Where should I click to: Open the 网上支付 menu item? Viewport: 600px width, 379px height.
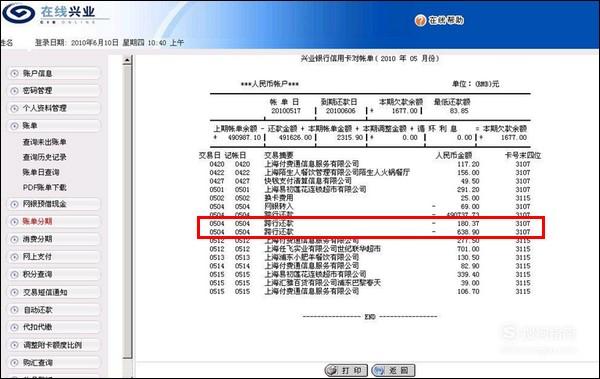click(x=54, y=257)
